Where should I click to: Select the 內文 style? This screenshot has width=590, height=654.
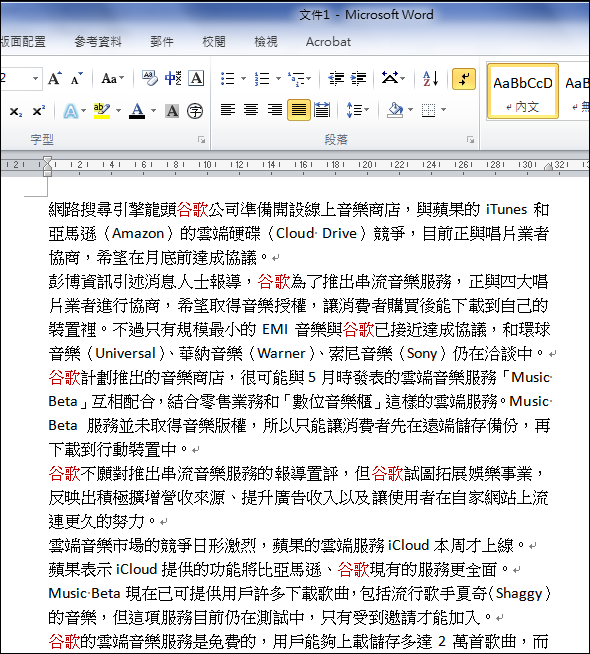522,91
